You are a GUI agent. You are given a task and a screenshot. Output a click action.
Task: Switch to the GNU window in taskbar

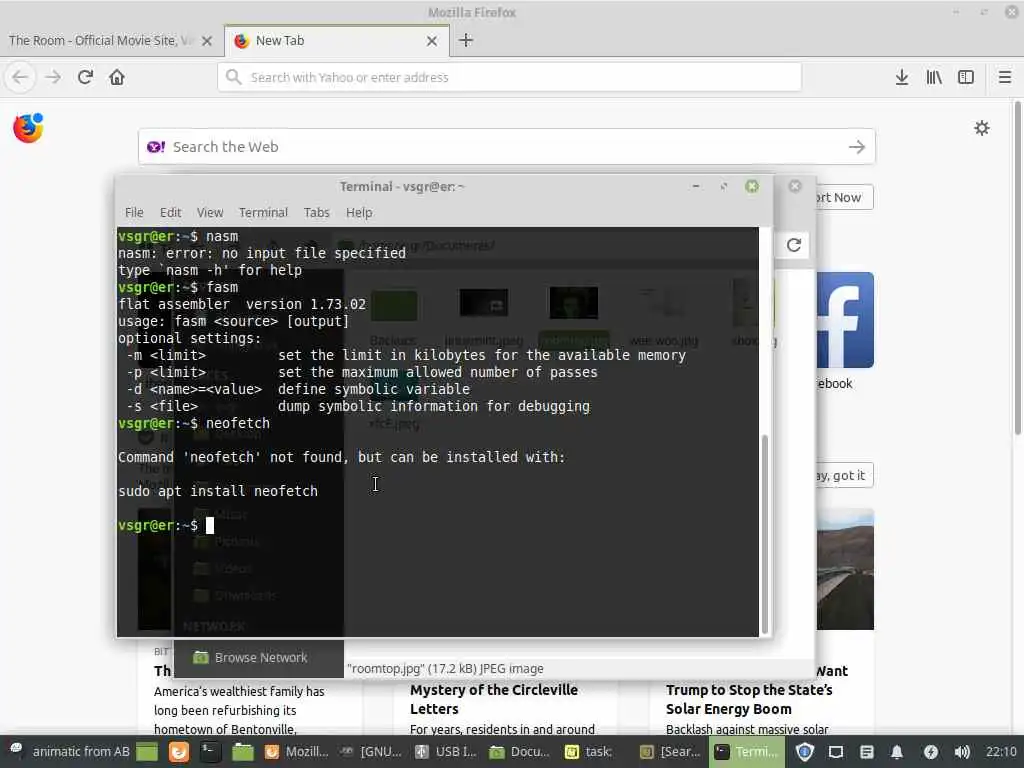click(x=370, y=752)
